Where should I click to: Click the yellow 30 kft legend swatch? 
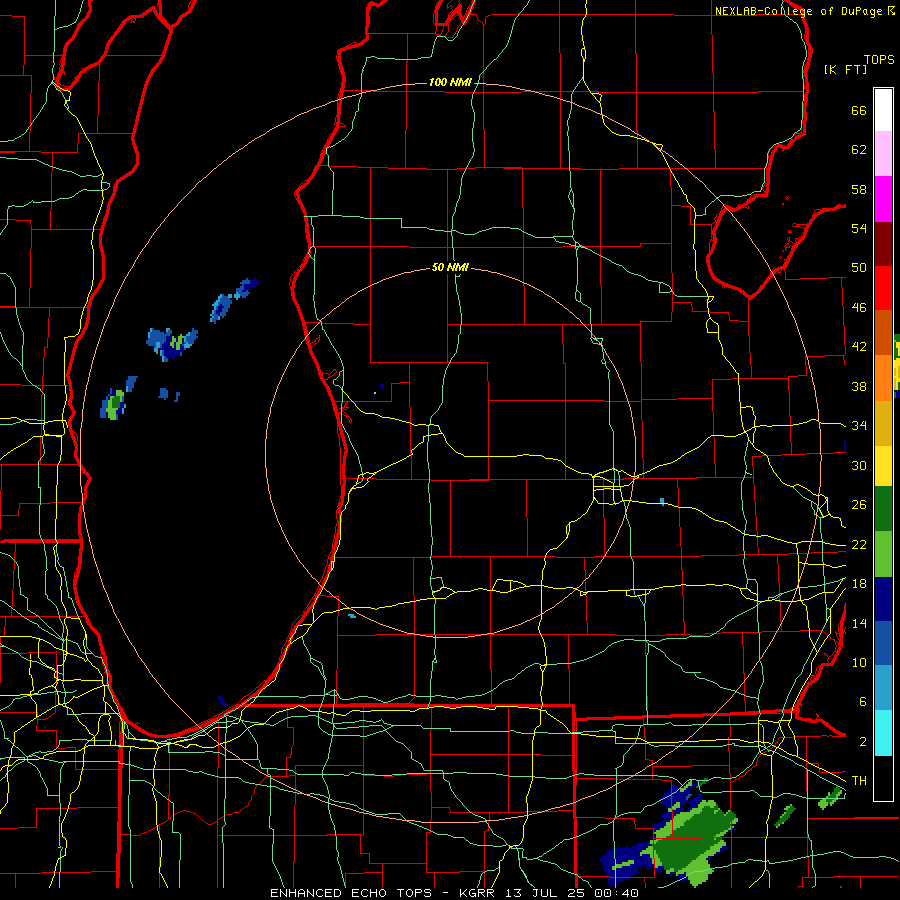click(x=883, y=465)
